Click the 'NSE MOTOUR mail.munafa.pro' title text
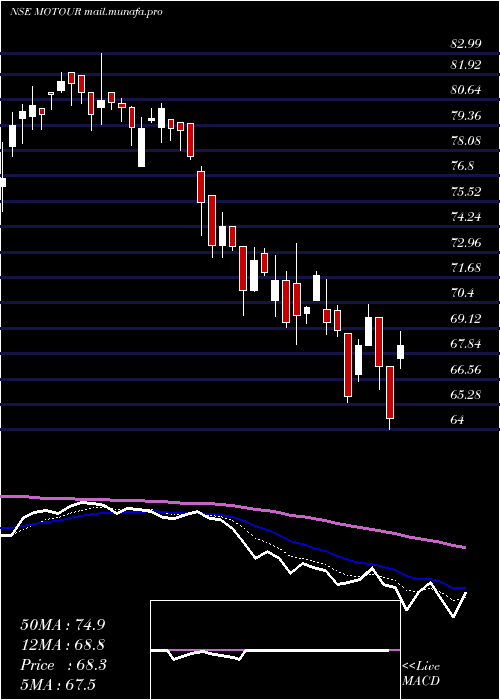 [x=86, y=12]
